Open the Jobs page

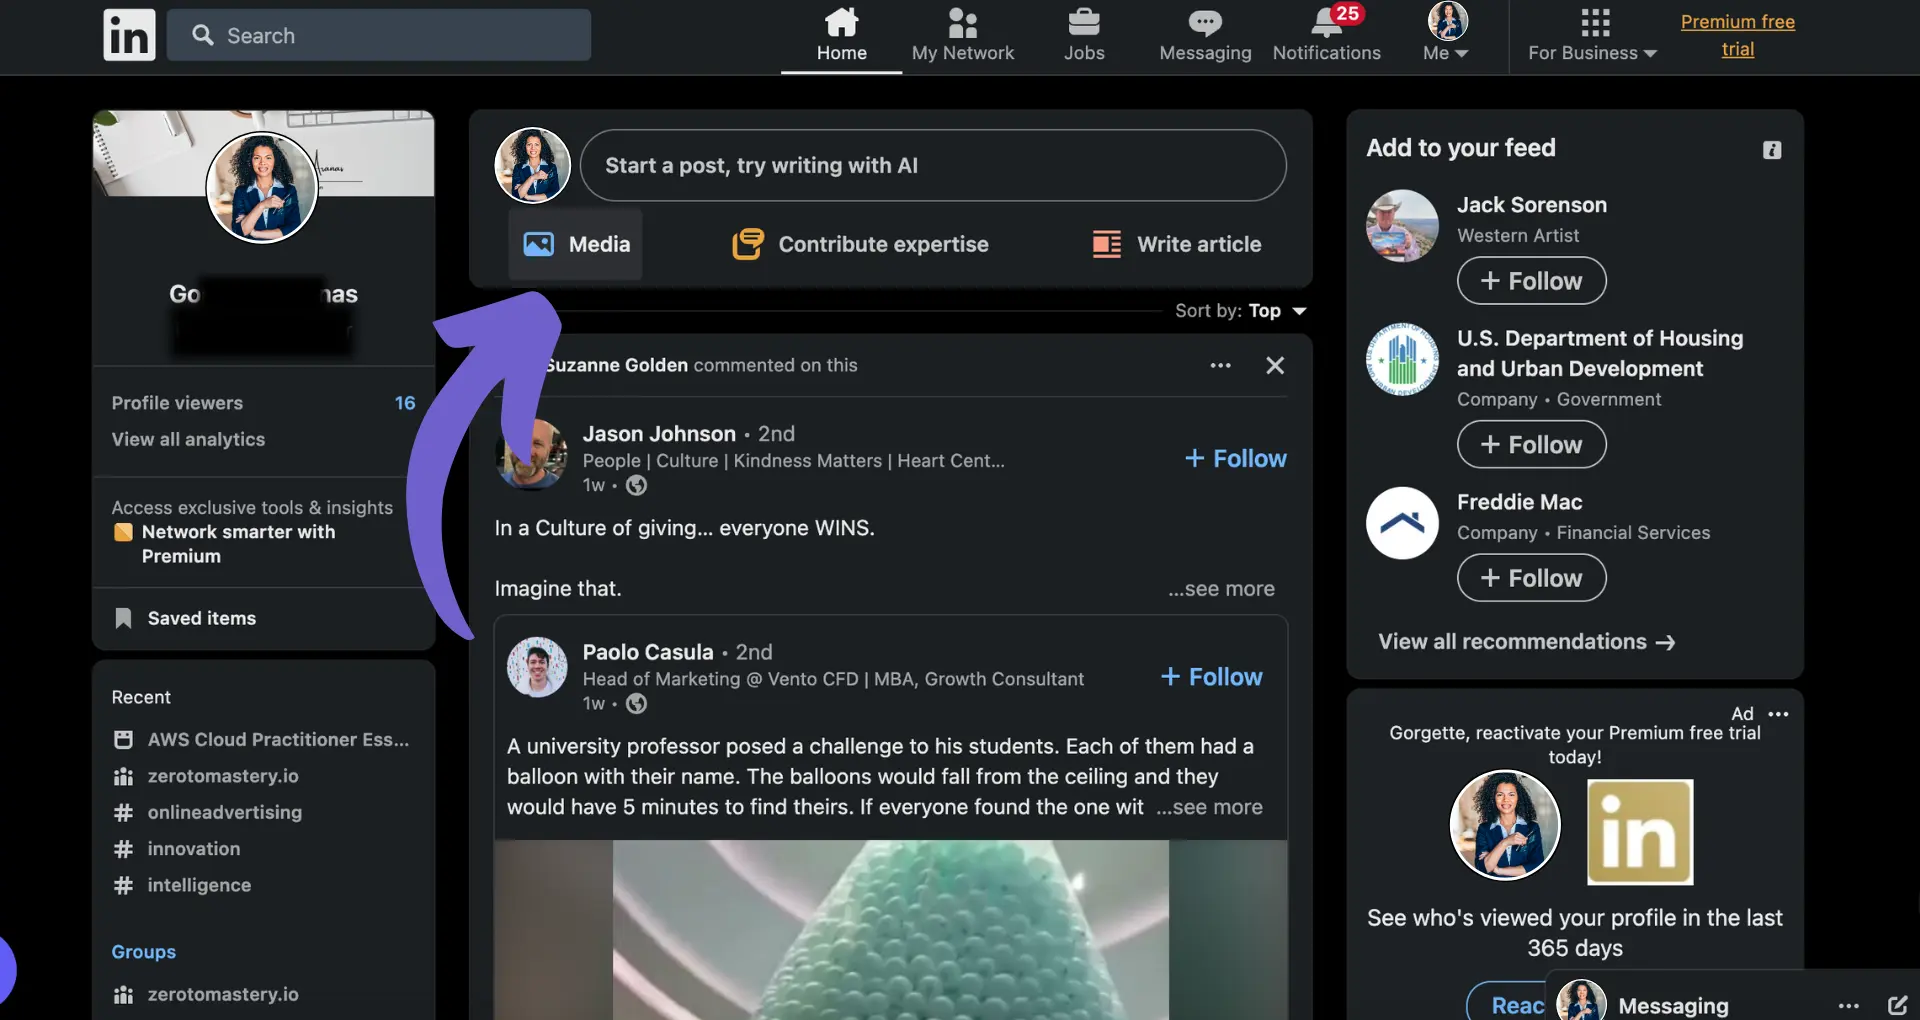(x=1084, y=36)
